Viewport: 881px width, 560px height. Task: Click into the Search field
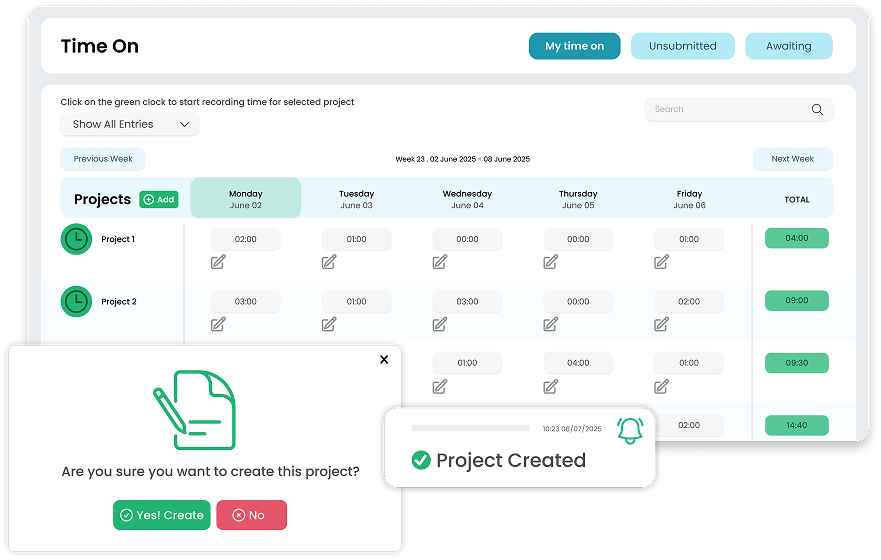739,110
